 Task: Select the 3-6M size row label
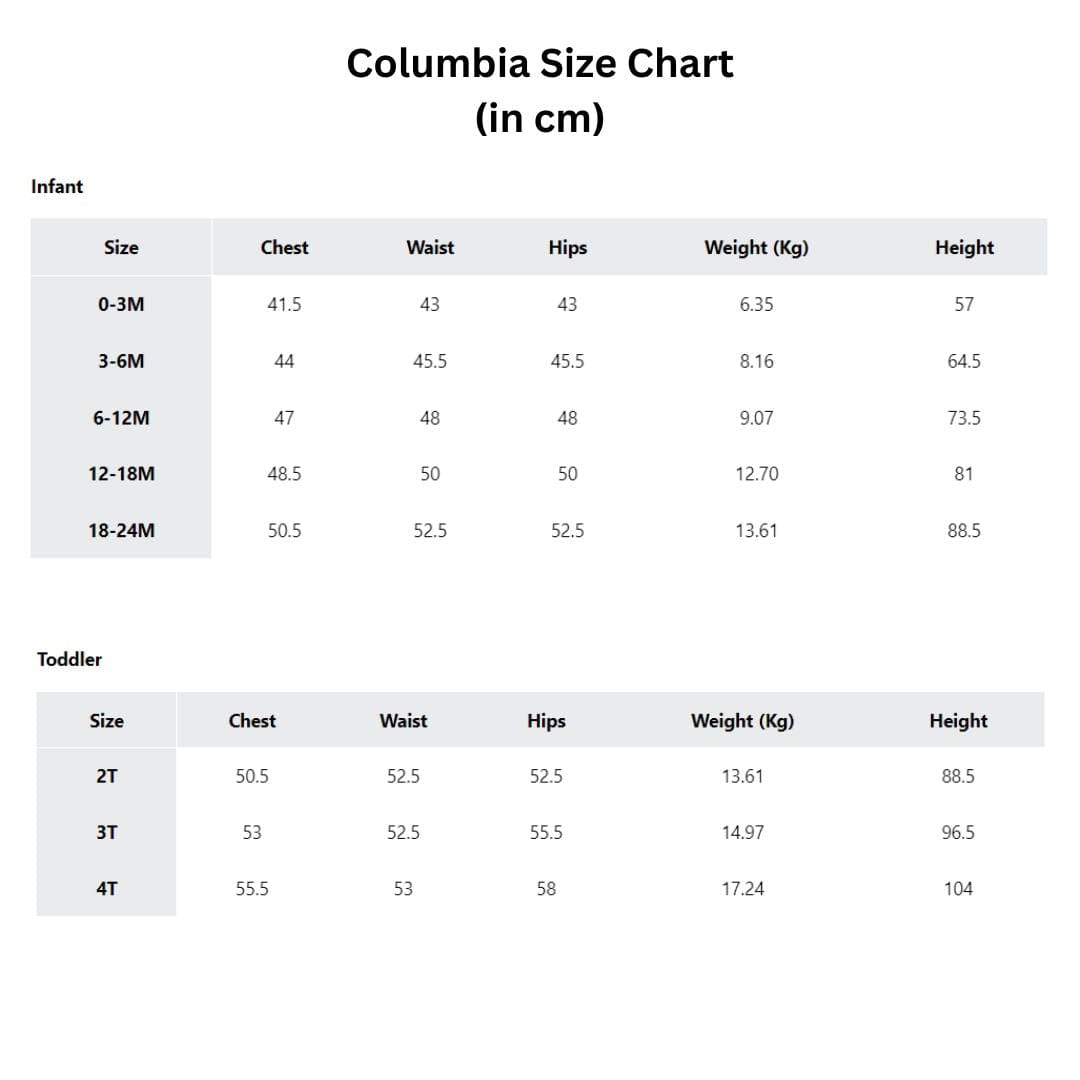pos(121,361)
